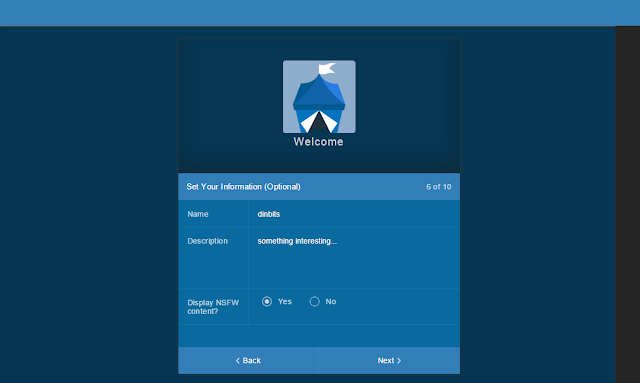Click the Welcome title text

point(318,142)
